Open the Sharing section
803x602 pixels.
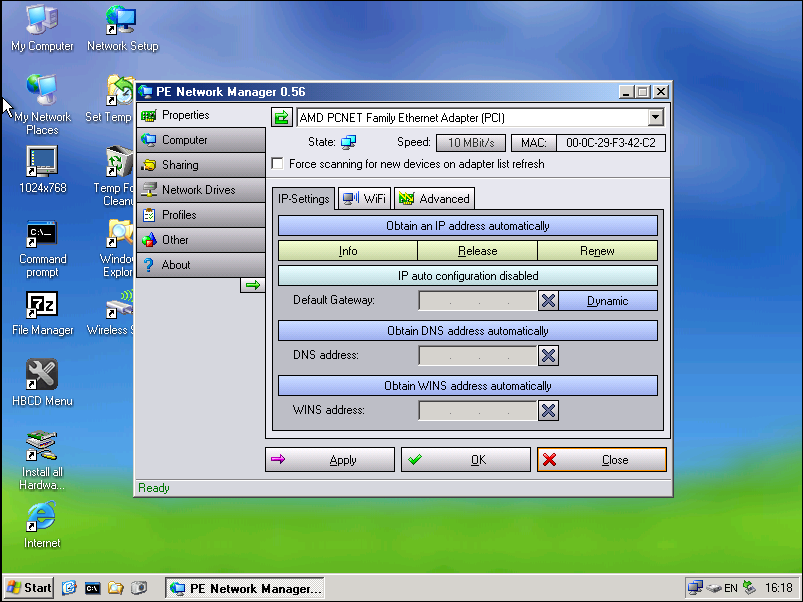pyautogui.click(x=201, y=165)
